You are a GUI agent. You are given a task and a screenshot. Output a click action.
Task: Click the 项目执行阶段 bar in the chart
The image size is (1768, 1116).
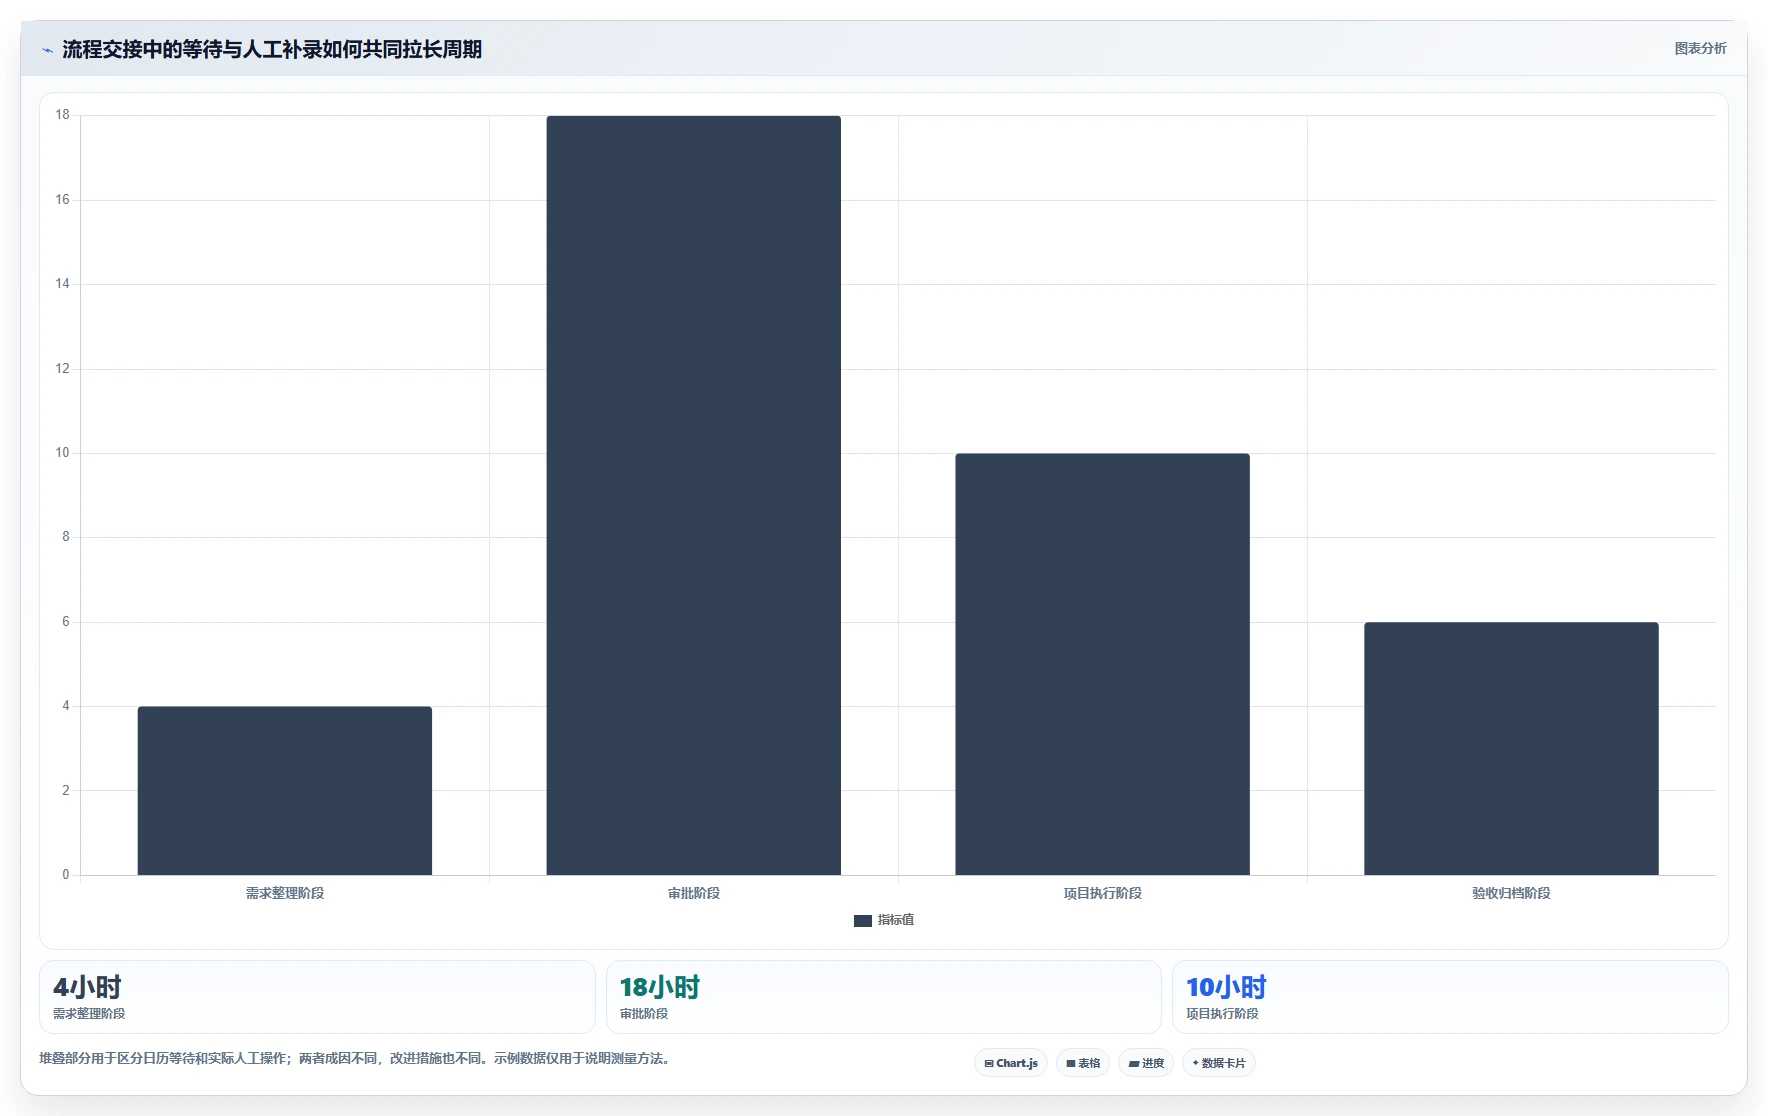1102,664
